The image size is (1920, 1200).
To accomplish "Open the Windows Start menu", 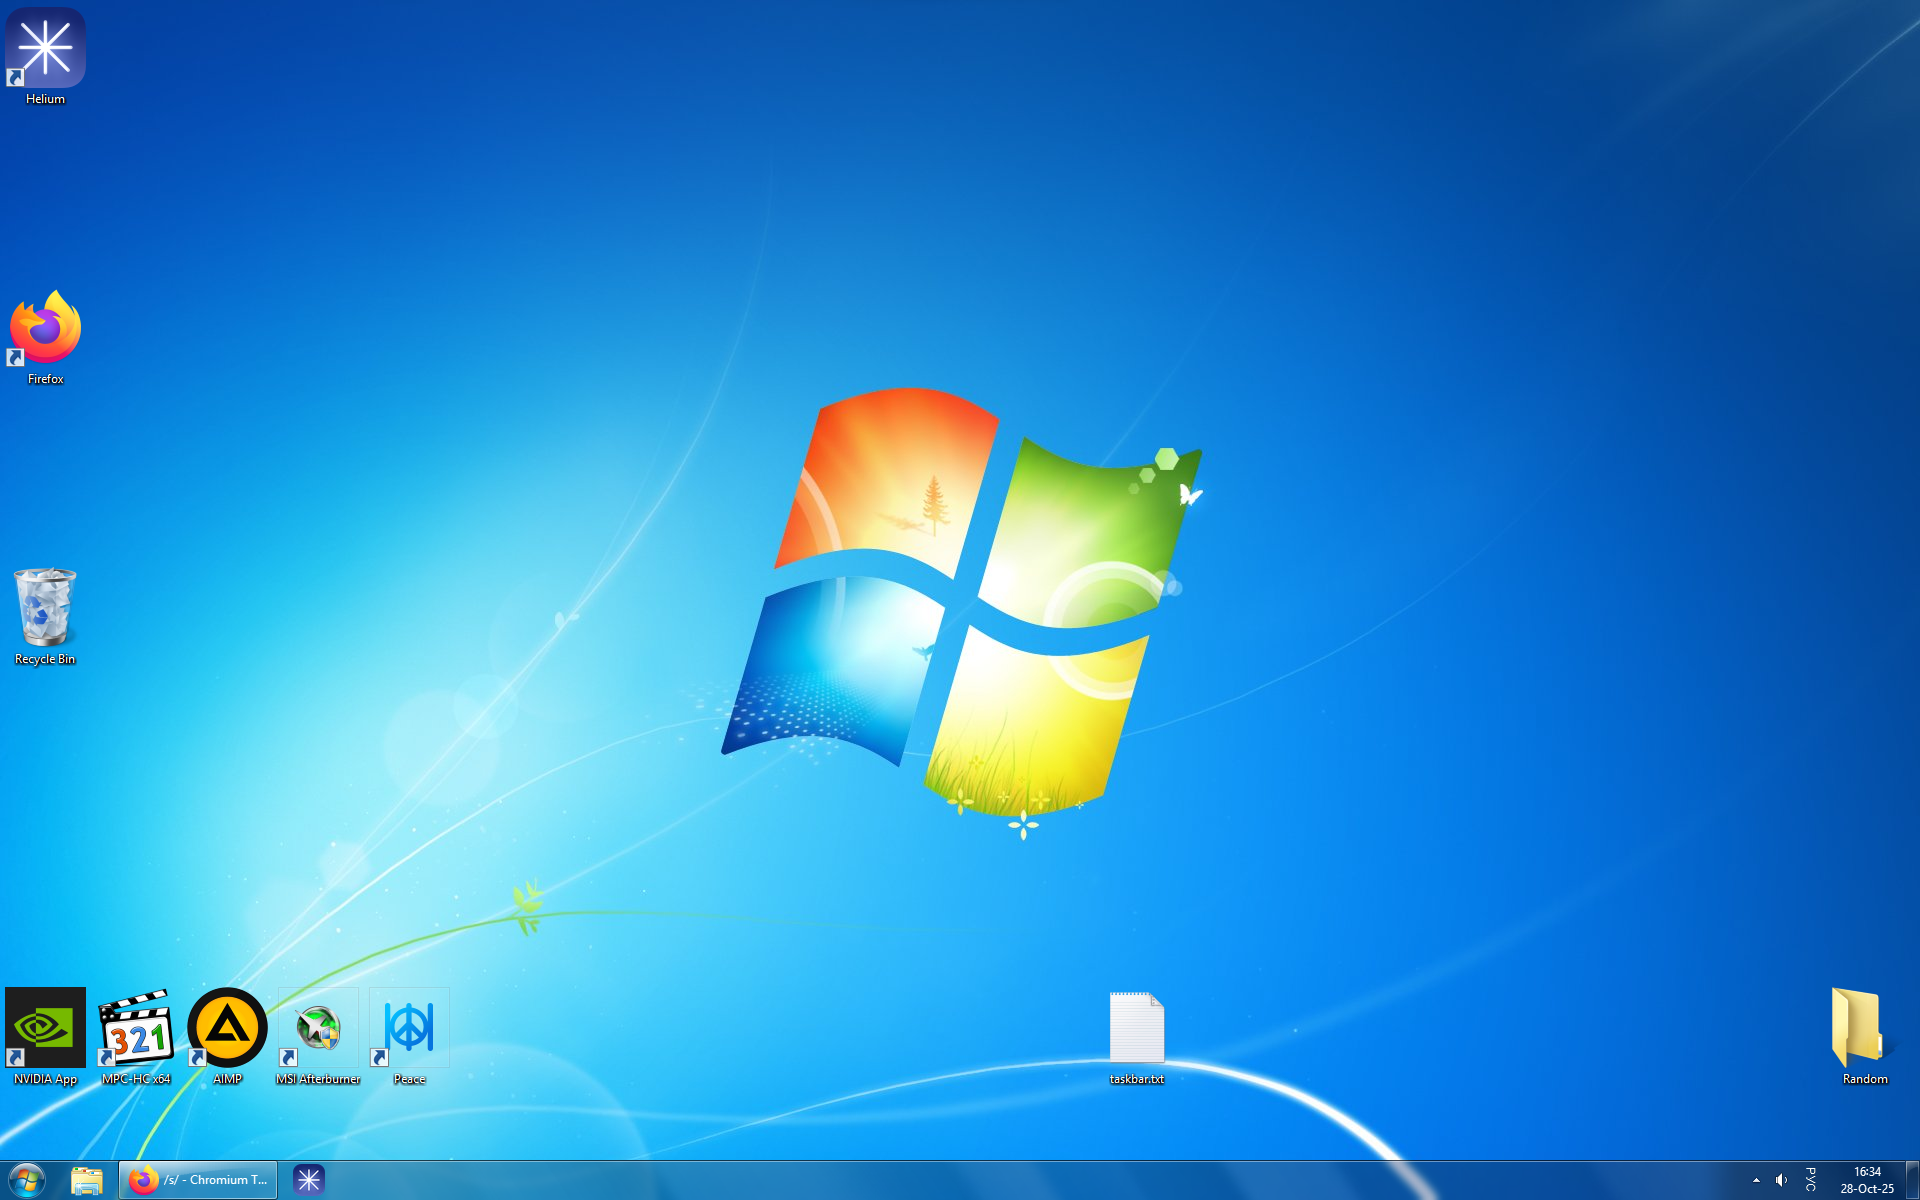I will point(26,1180).
